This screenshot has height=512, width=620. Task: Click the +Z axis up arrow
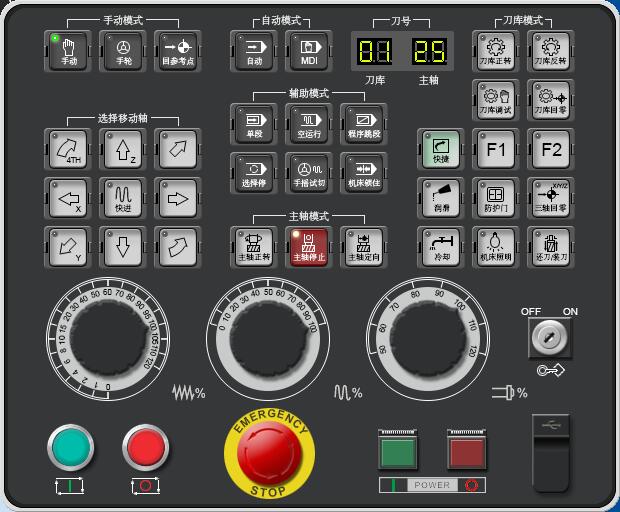click(123, 151)
